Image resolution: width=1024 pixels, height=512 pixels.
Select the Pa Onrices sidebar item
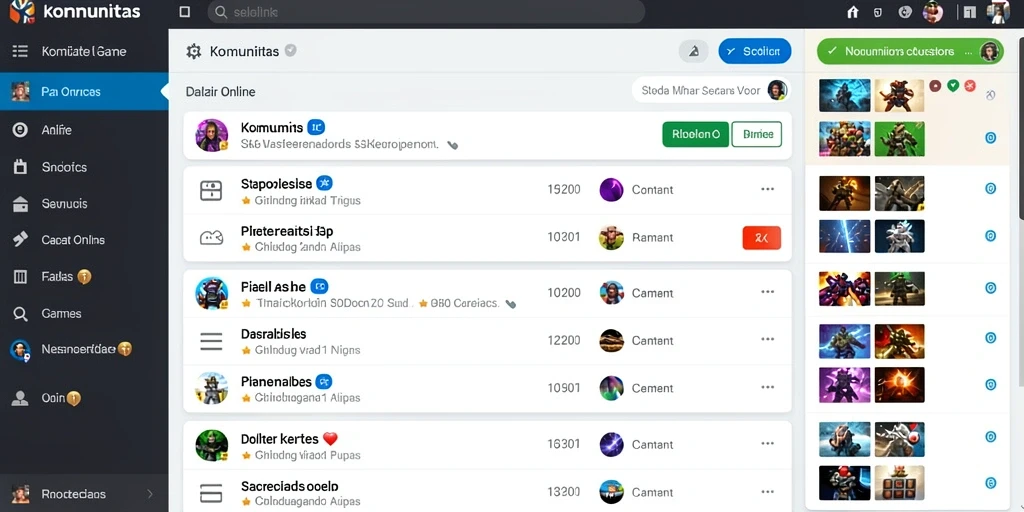pos(84,91)
